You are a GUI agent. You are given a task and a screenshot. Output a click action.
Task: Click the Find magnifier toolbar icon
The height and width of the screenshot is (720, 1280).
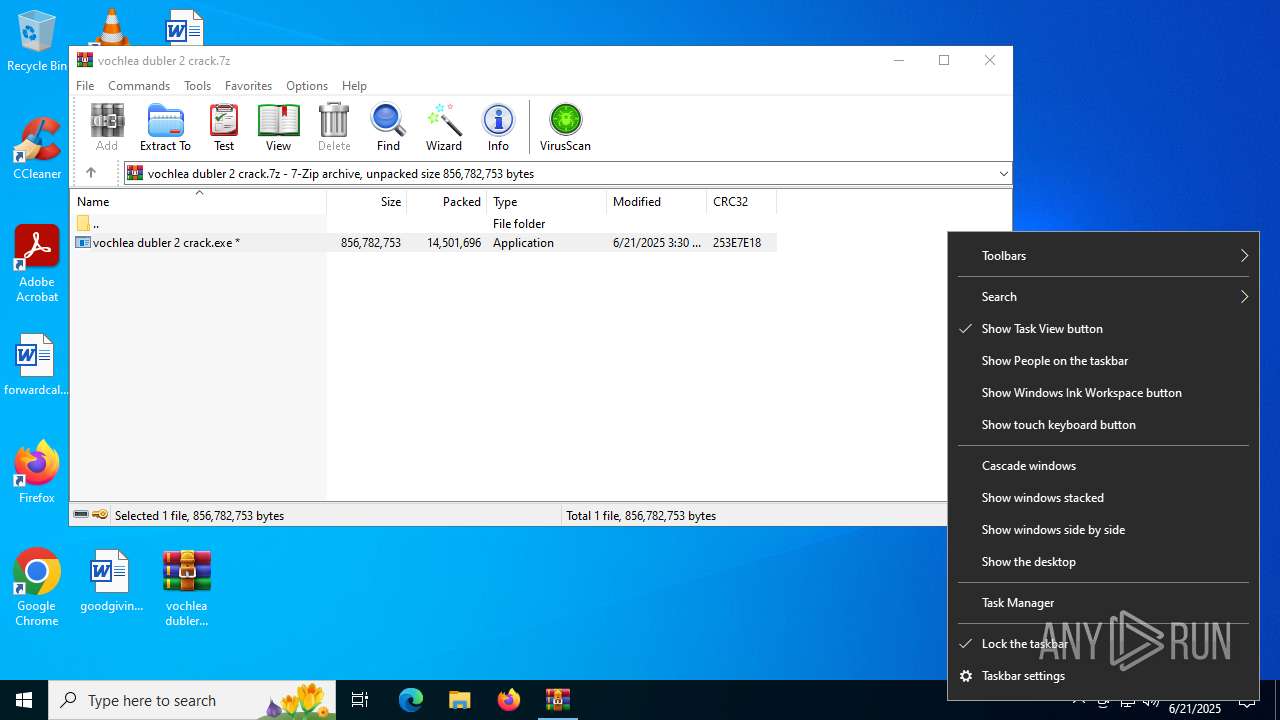click(x=388, y=128)
